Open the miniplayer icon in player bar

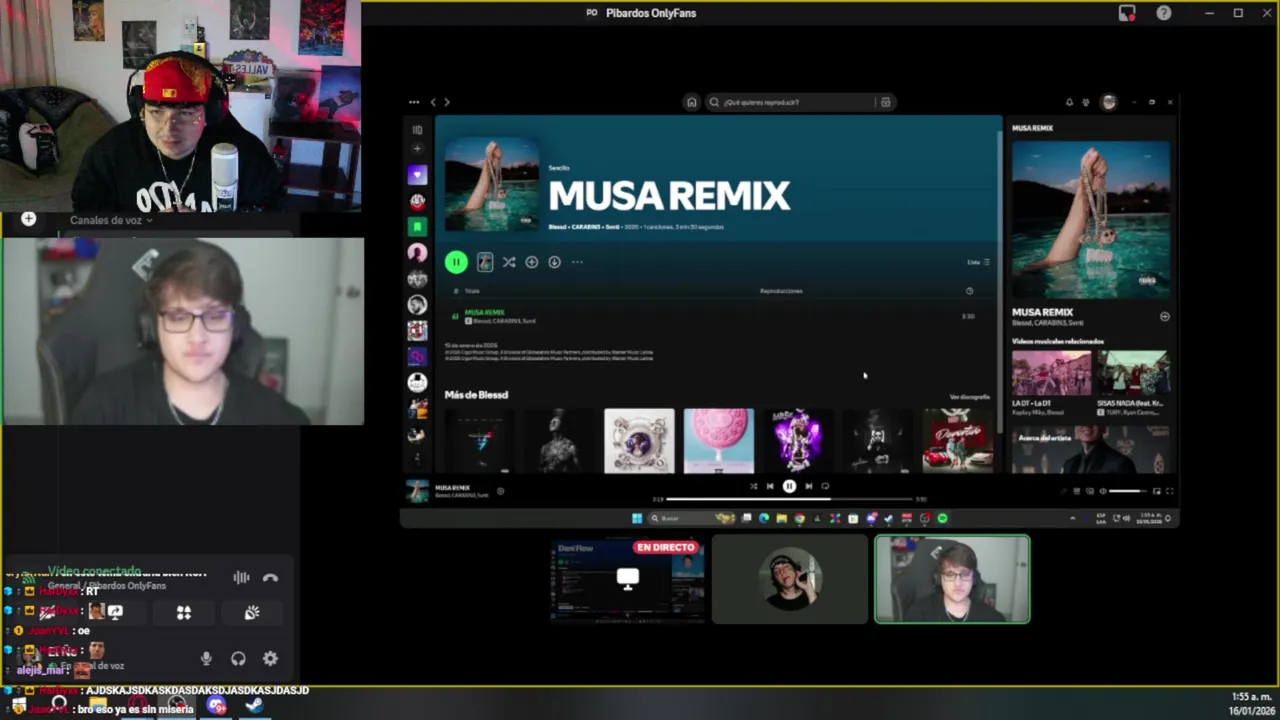coord(1157,491)
